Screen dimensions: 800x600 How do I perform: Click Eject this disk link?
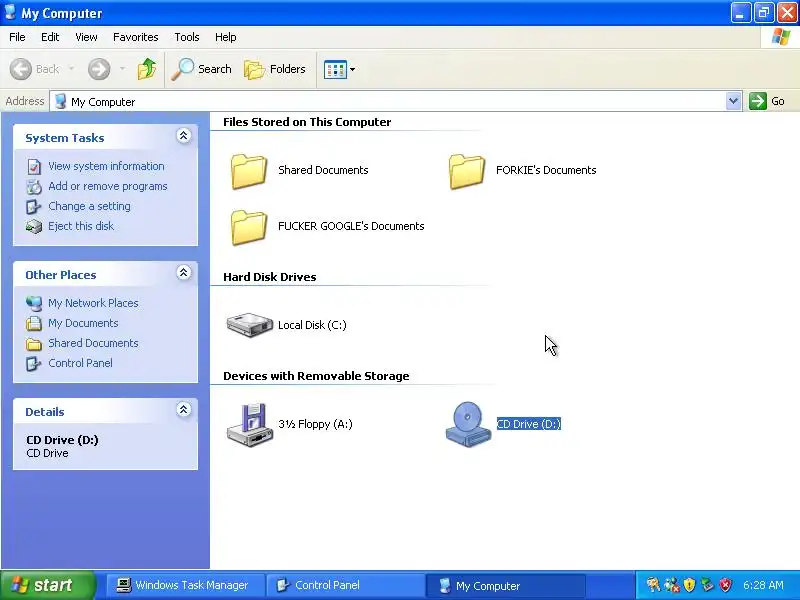tap(81, 226)
